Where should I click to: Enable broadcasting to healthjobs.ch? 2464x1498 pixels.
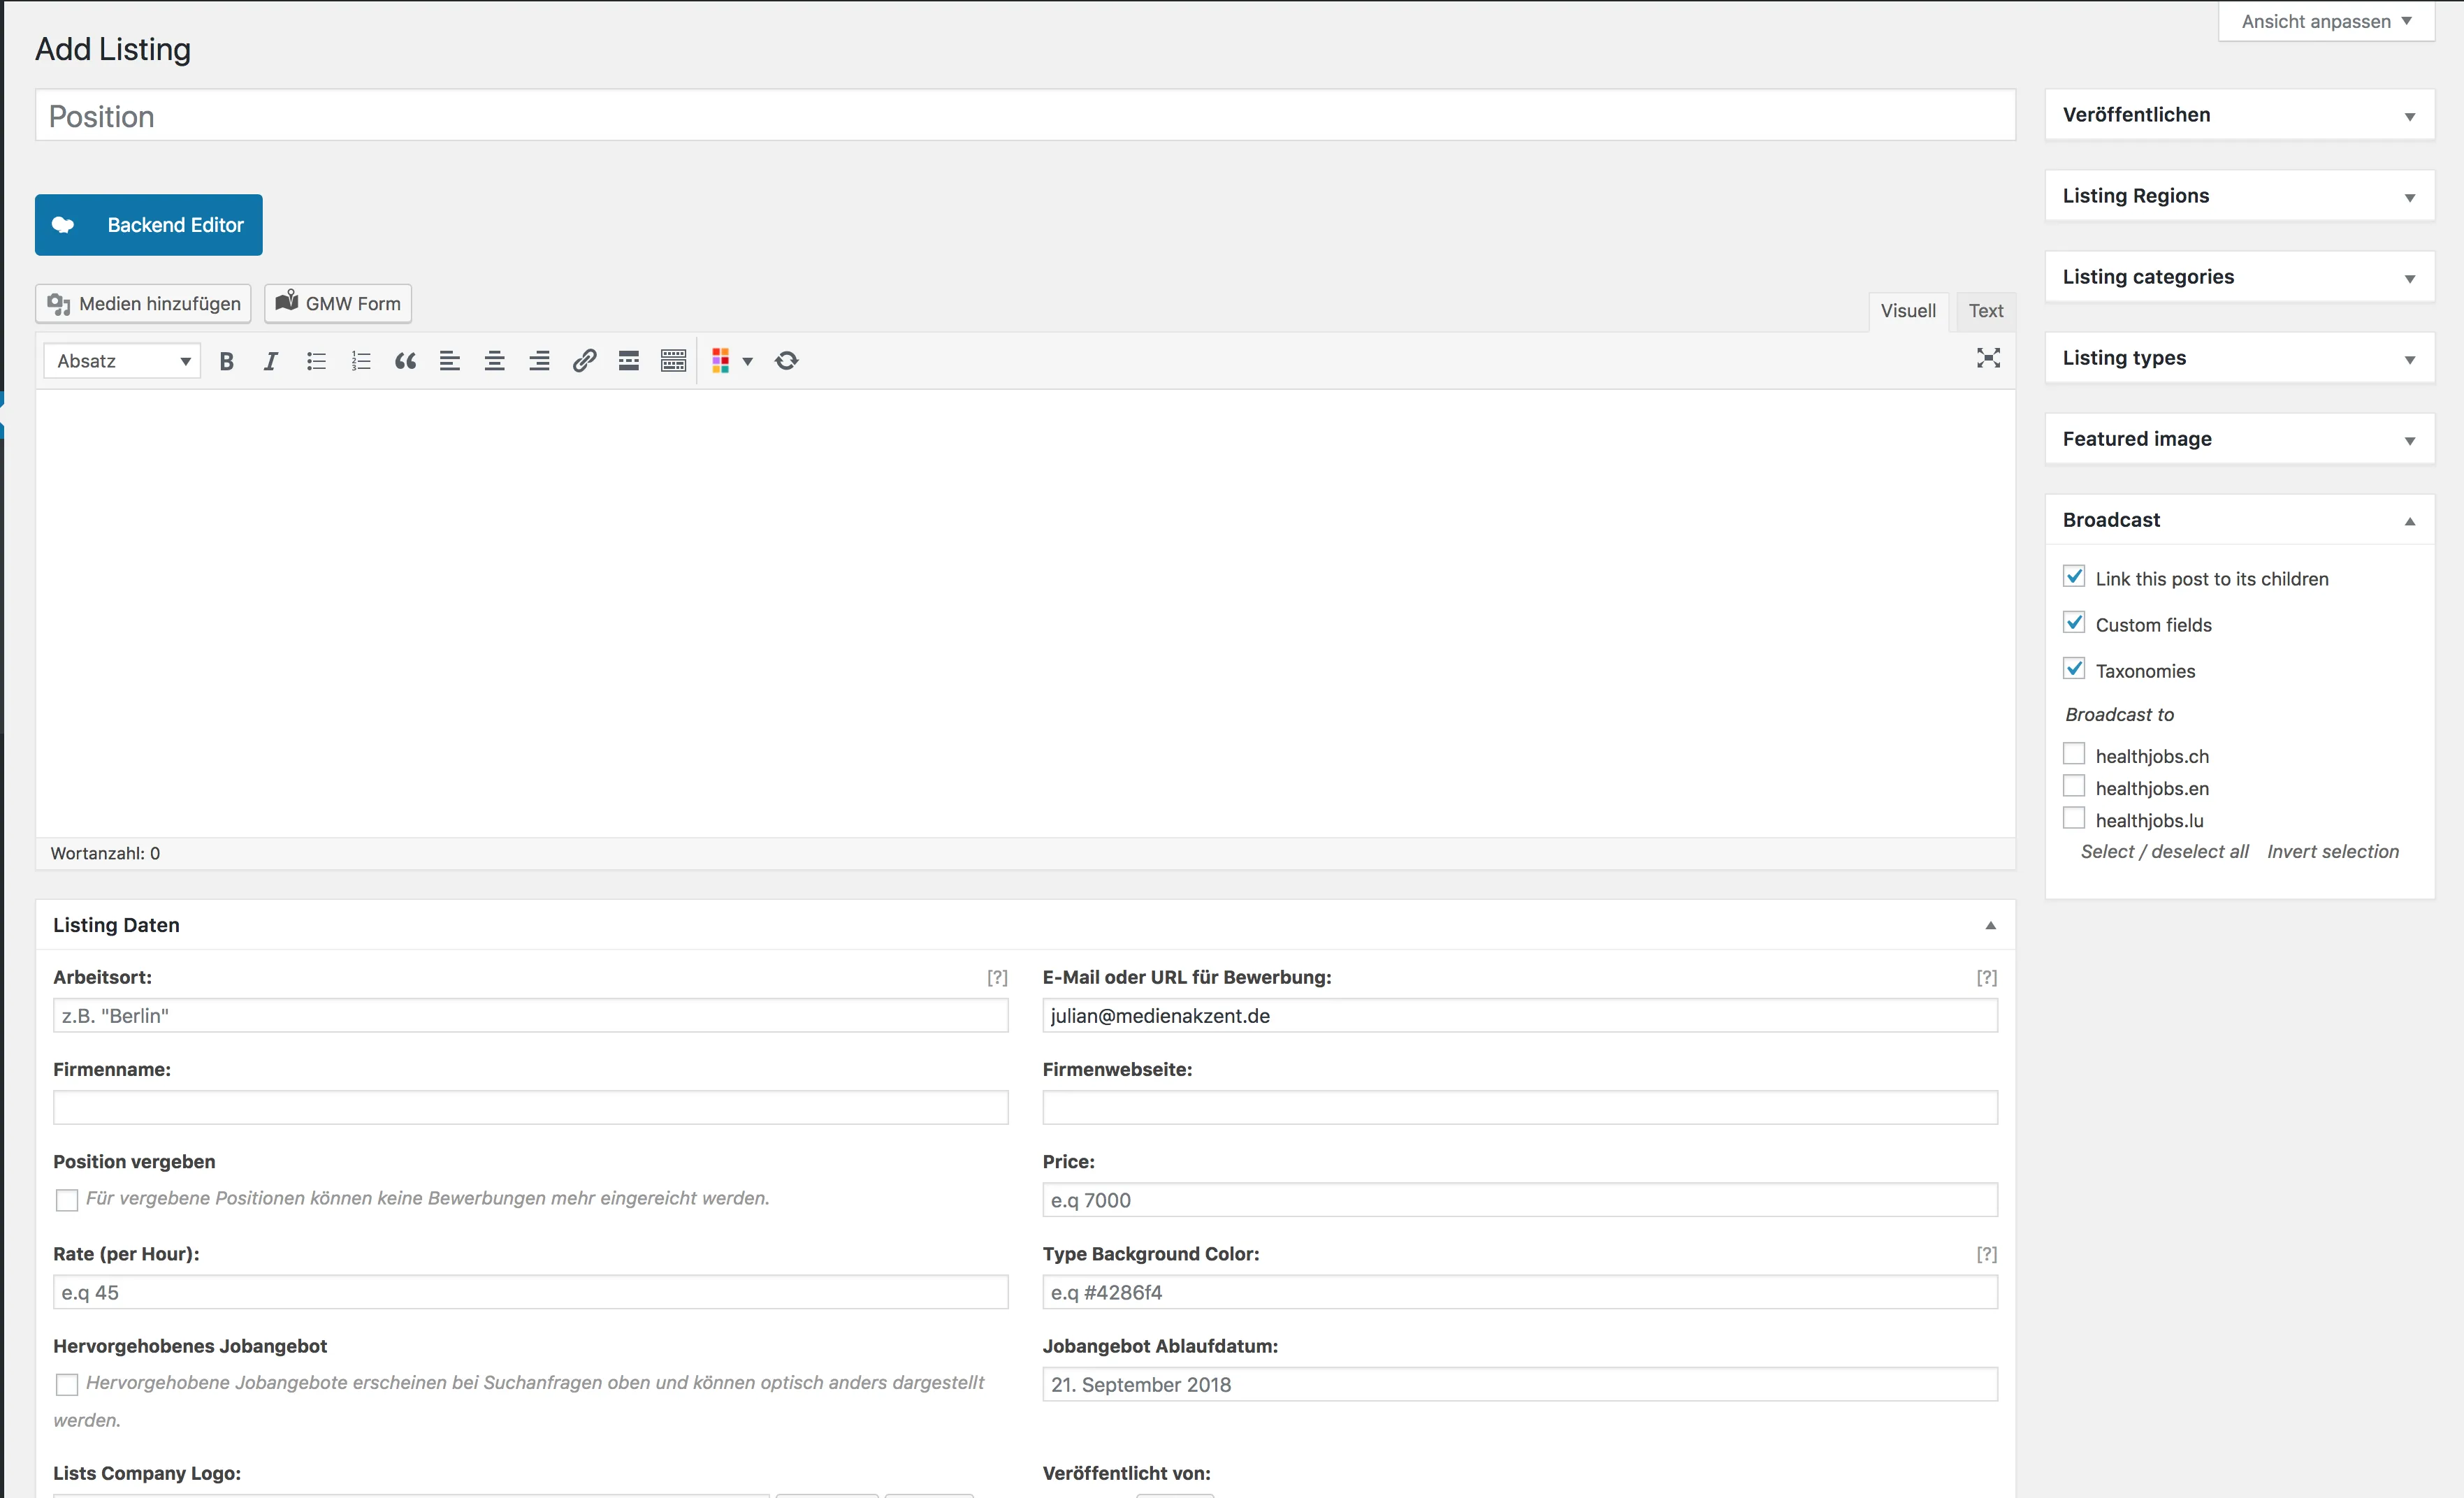[x=2074, y=754]
